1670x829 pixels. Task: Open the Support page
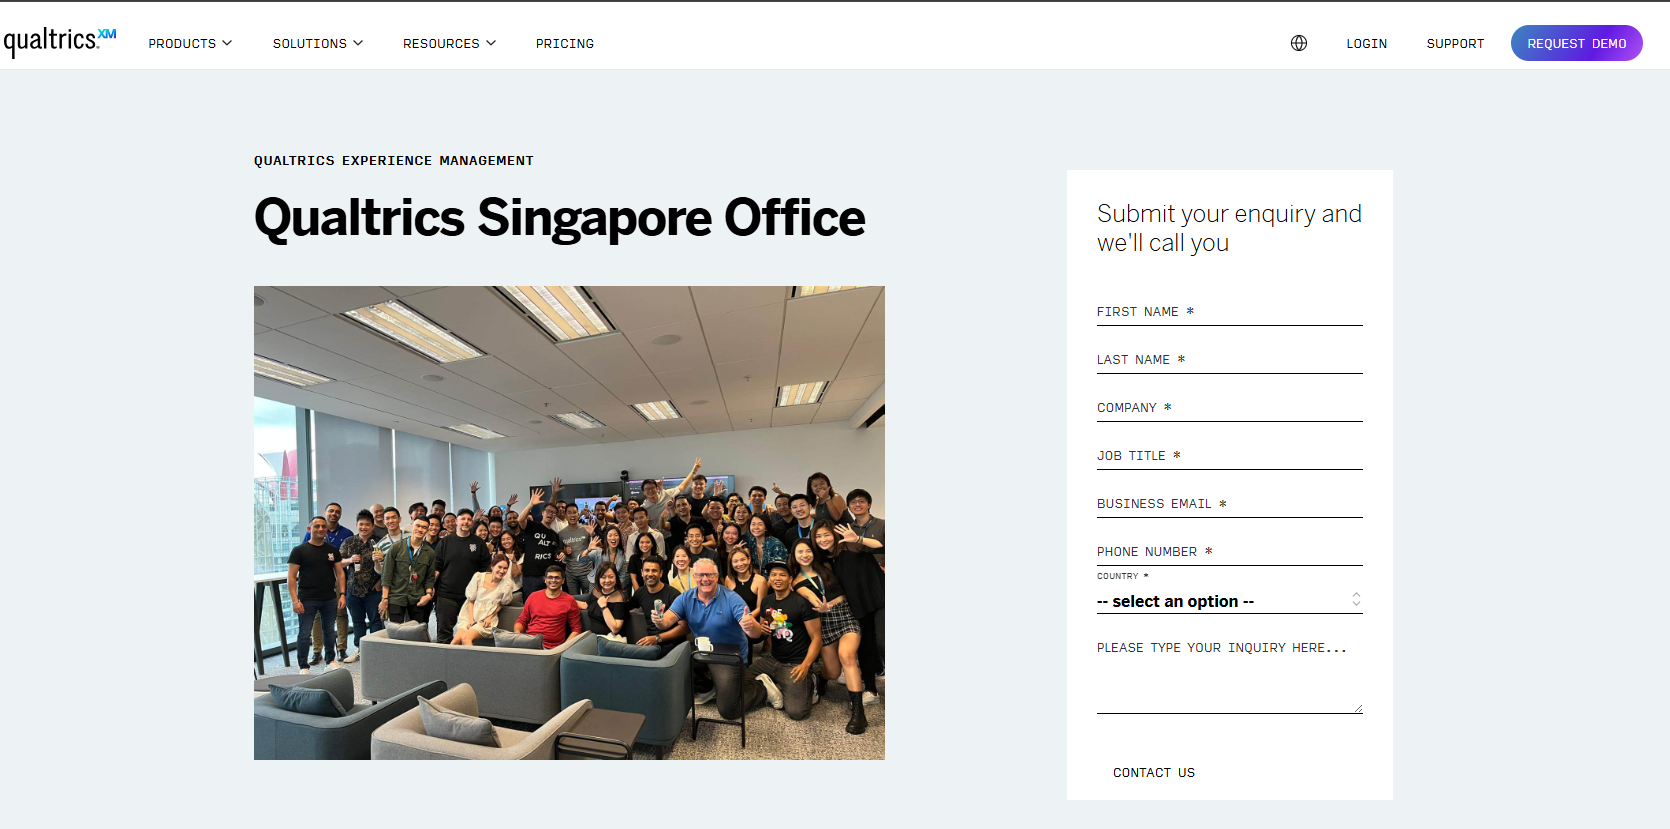[x=1454, y=43]
